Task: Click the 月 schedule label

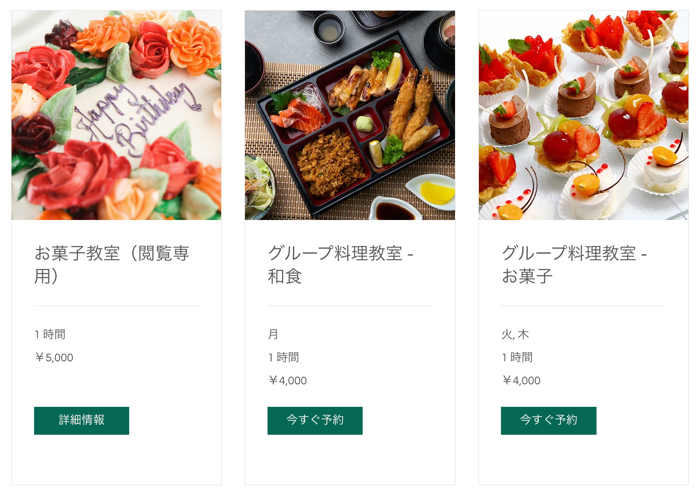Action: click(x=273, y=334)
